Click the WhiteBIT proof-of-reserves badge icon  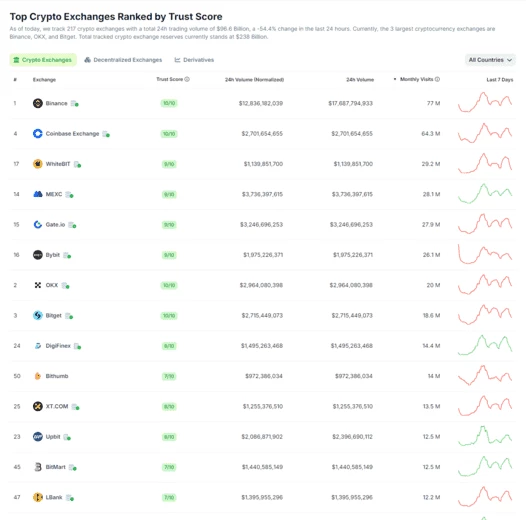click(77, 164)
